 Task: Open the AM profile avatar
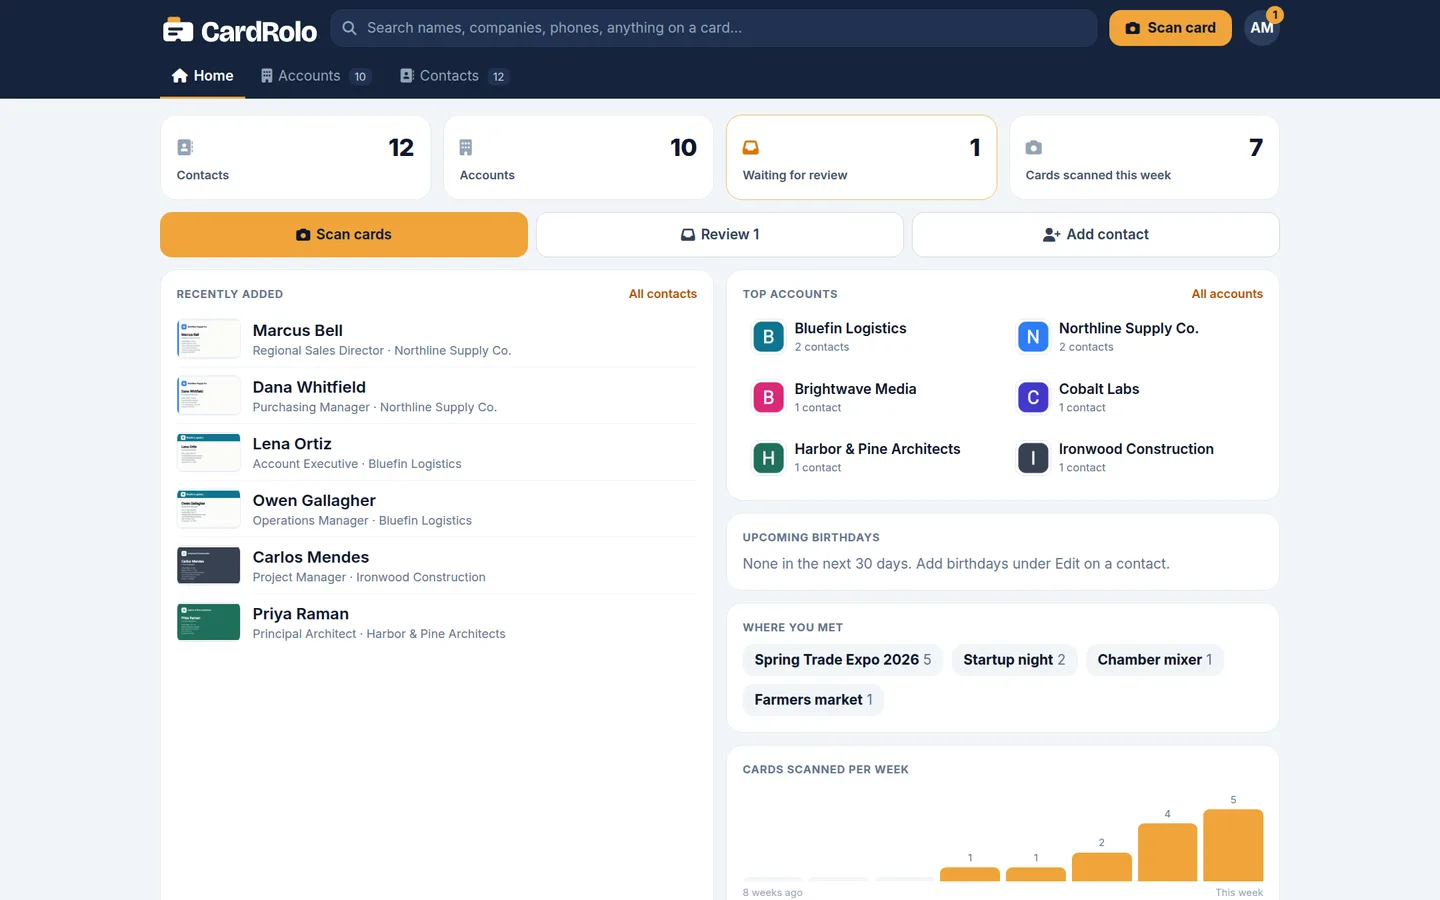coord(1262,28)
